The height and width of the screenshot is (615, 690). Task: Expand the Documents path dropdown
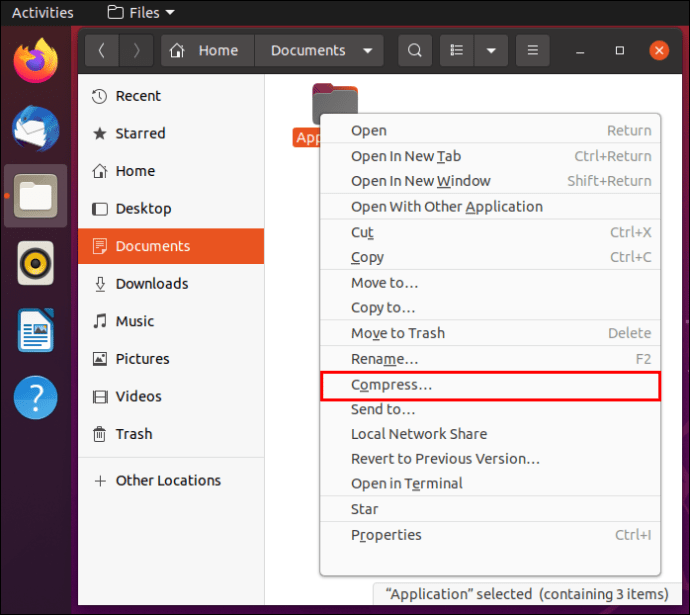[x=368, y=51]
